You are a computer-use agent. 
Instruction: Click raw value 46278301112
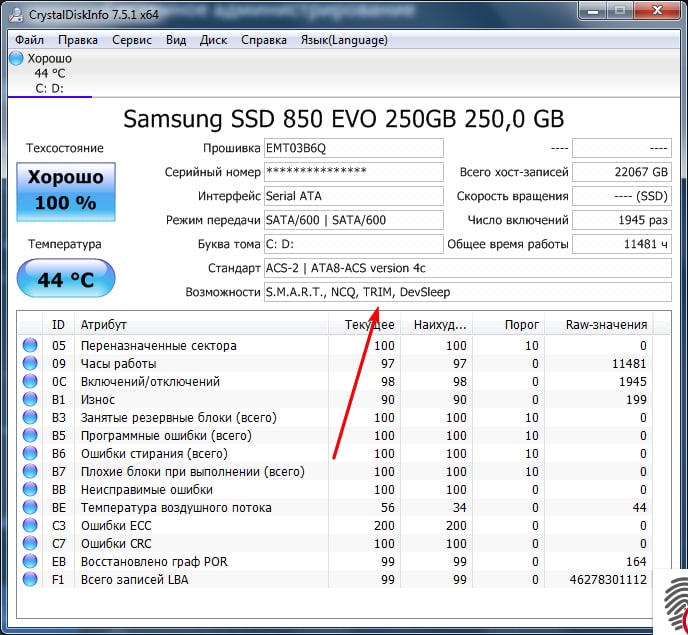tap(608, 580)
